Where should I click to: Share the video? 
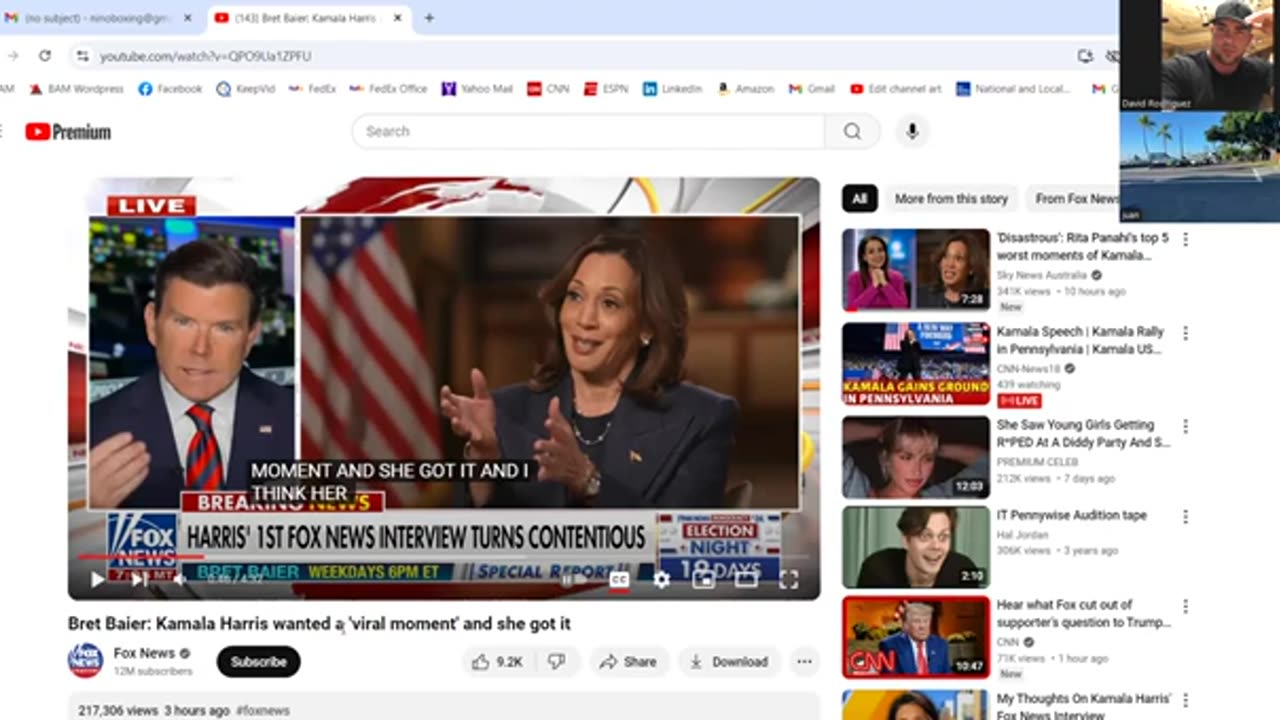pos(628,662)
